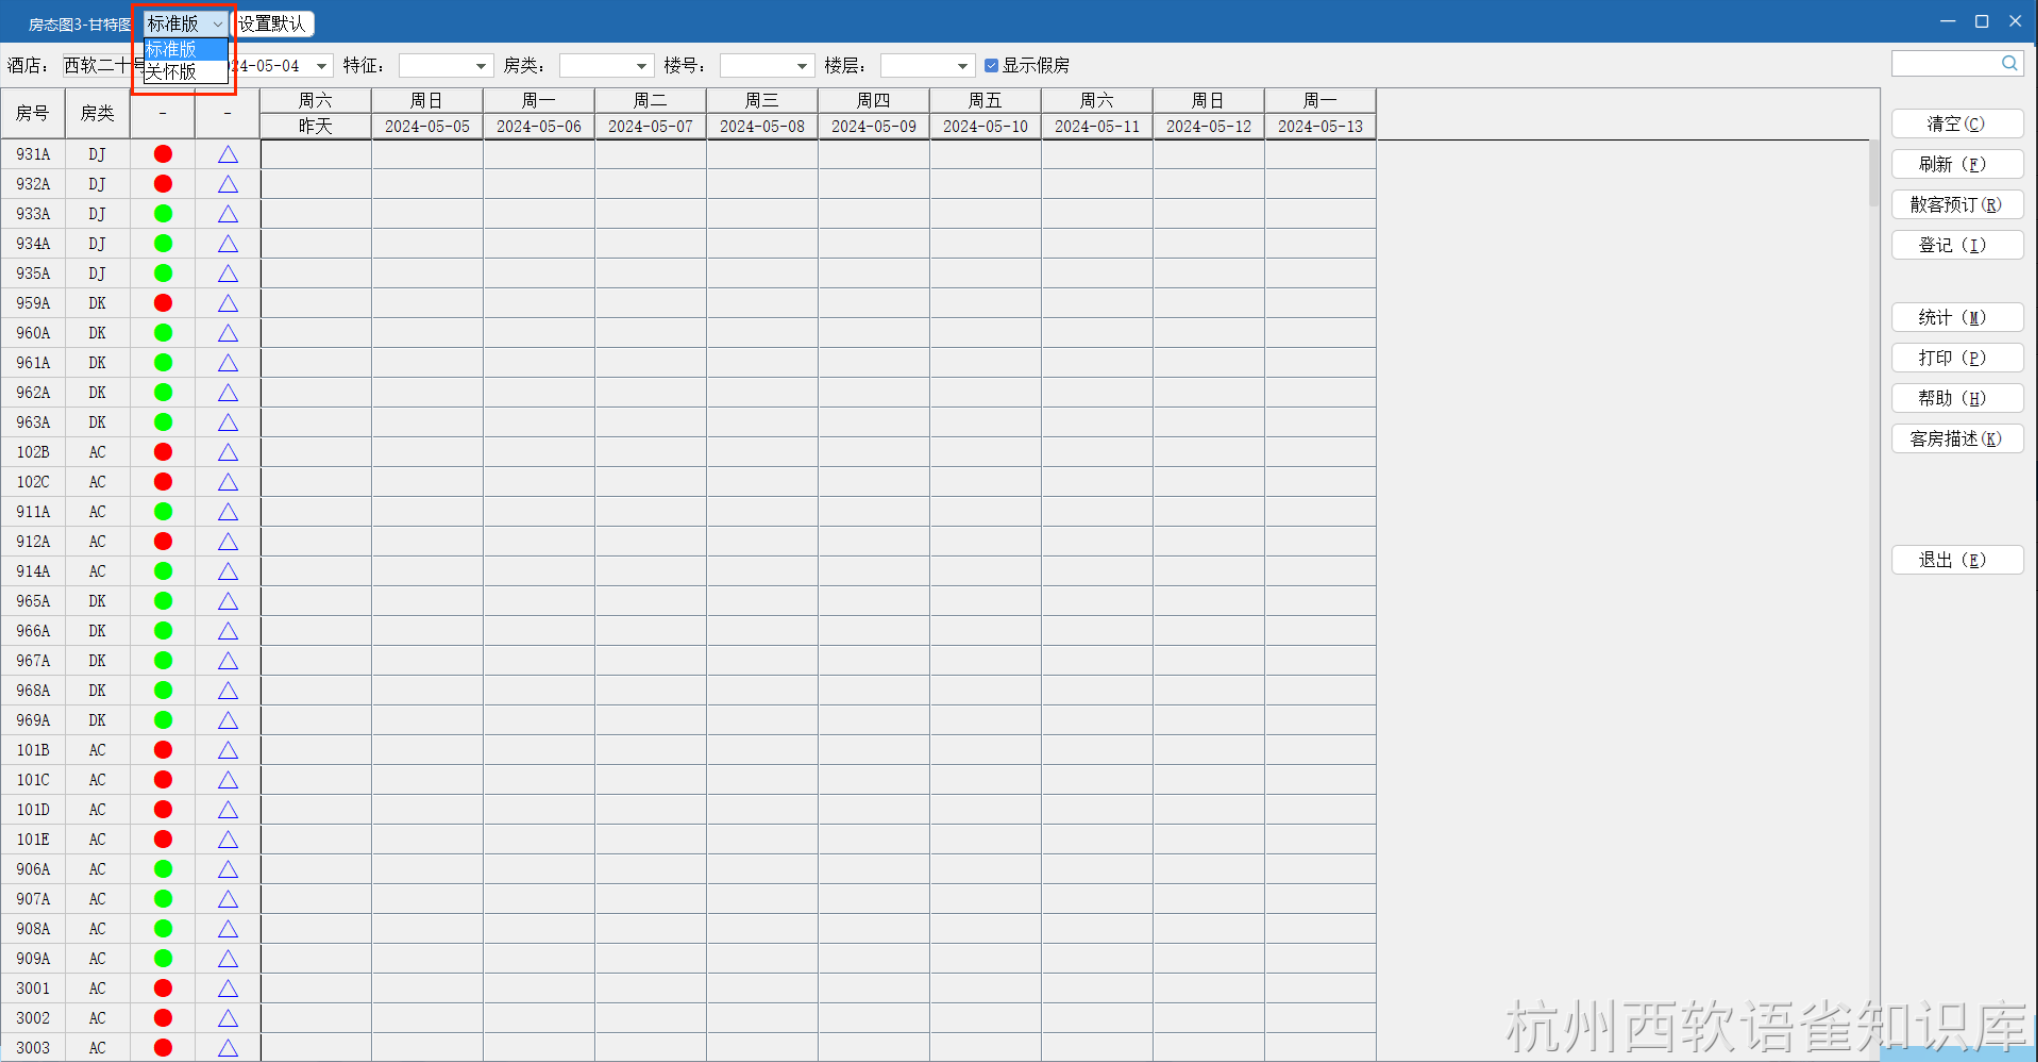Select room number 962A row label
2038x1062 pixels.
point(33,393)
